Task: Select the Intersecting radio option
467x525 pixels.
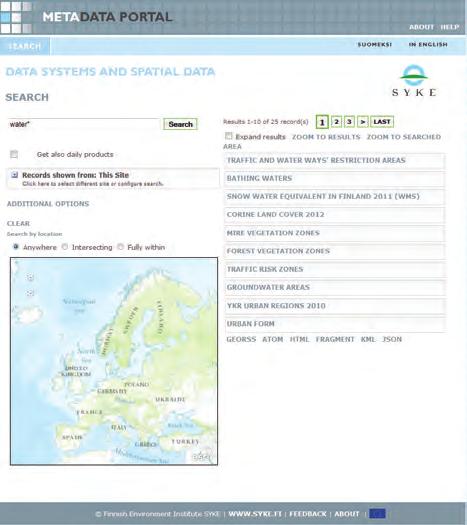Action: tap(65, 247)
